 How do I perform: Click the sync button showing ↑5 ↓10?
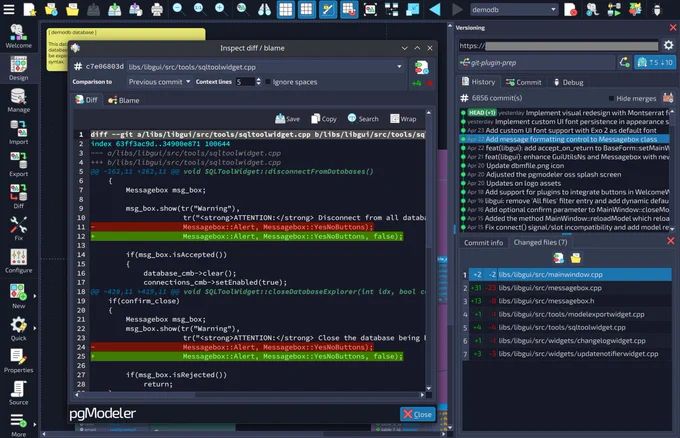click(655, 62)
